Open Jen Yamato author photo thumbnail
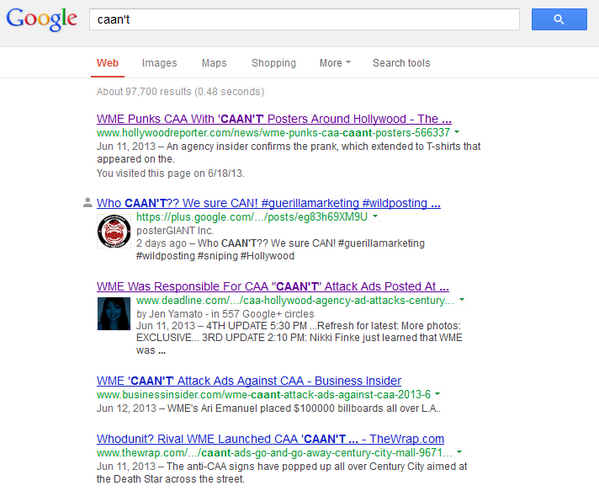 pyautogui.click(x=114, y=313)
